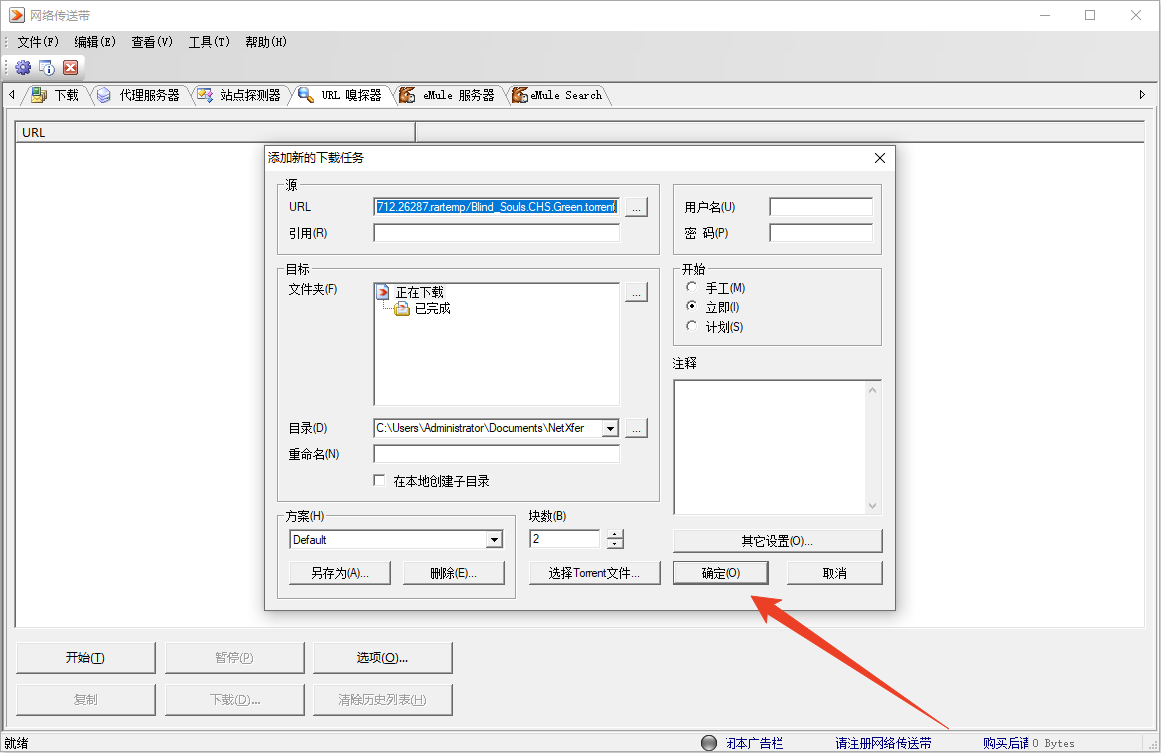Image resolution: width=1161 pixels, height=753 pixels.
Task: Open the 方案 Default scheme dropdown
Action: pyautogui.click(x=493, y=540)
